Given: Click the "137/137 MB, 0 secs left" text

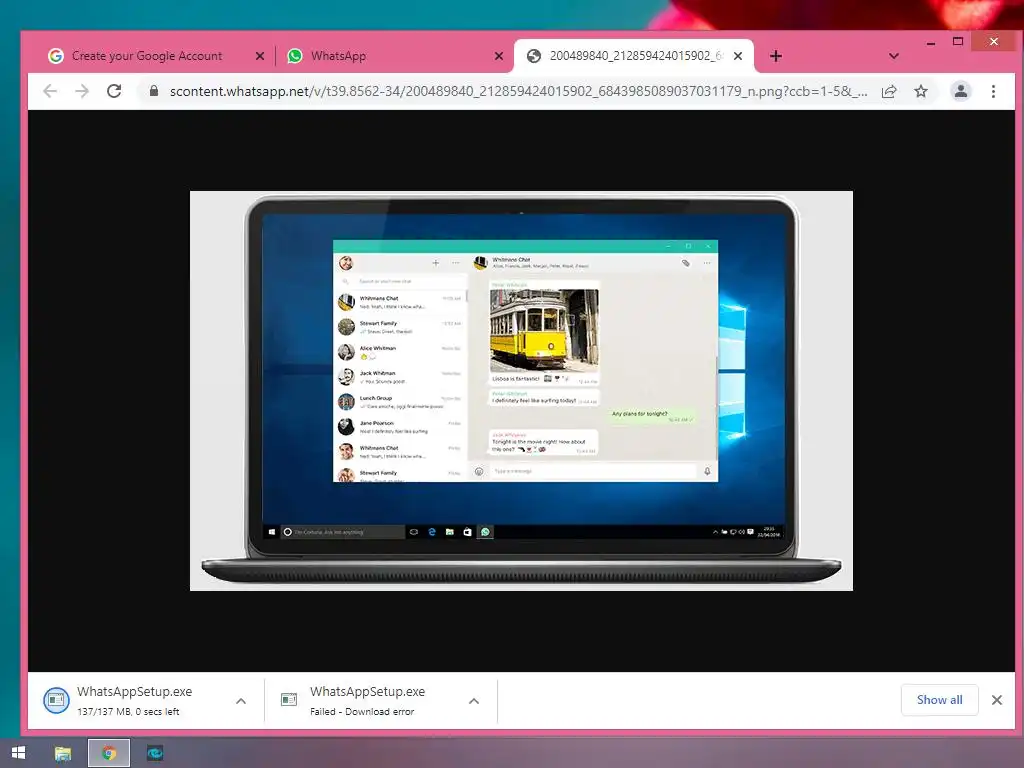Looking at the screenshot, I should (x=128, y=712).
